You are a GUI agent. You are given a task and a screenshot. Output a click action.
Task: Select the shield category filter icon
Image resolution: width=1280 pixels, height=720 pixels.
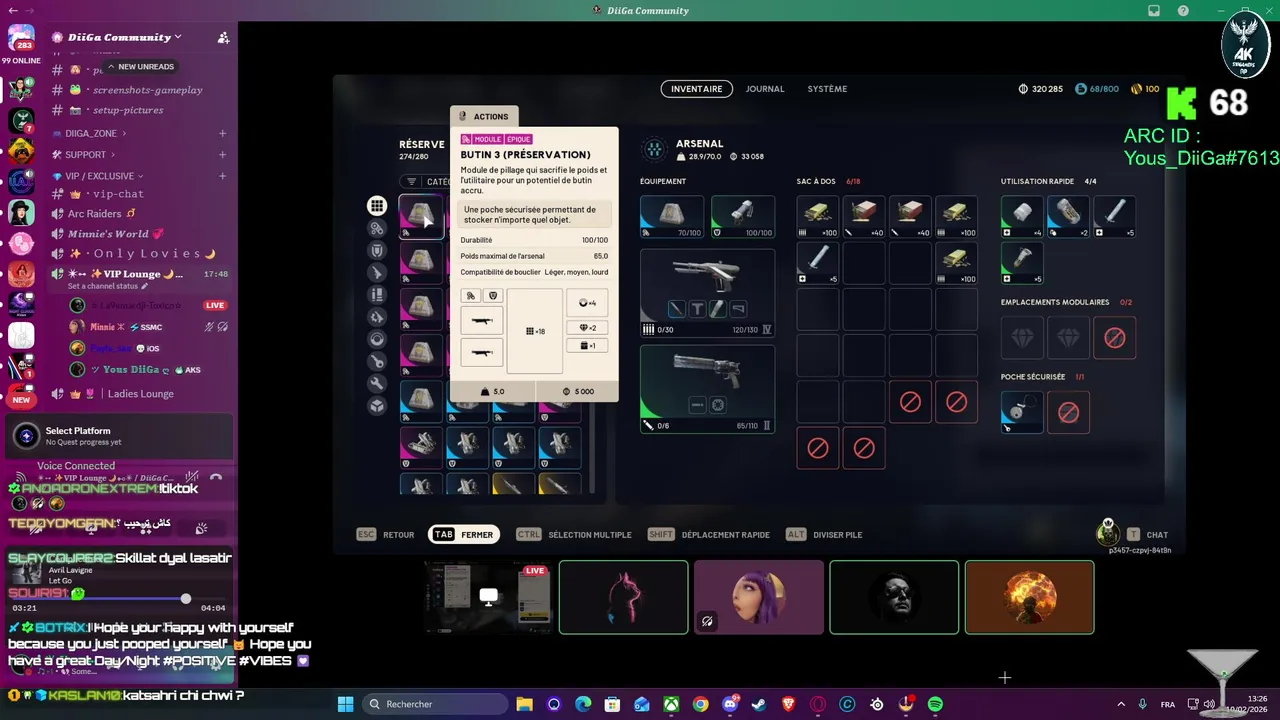[377, 250]
